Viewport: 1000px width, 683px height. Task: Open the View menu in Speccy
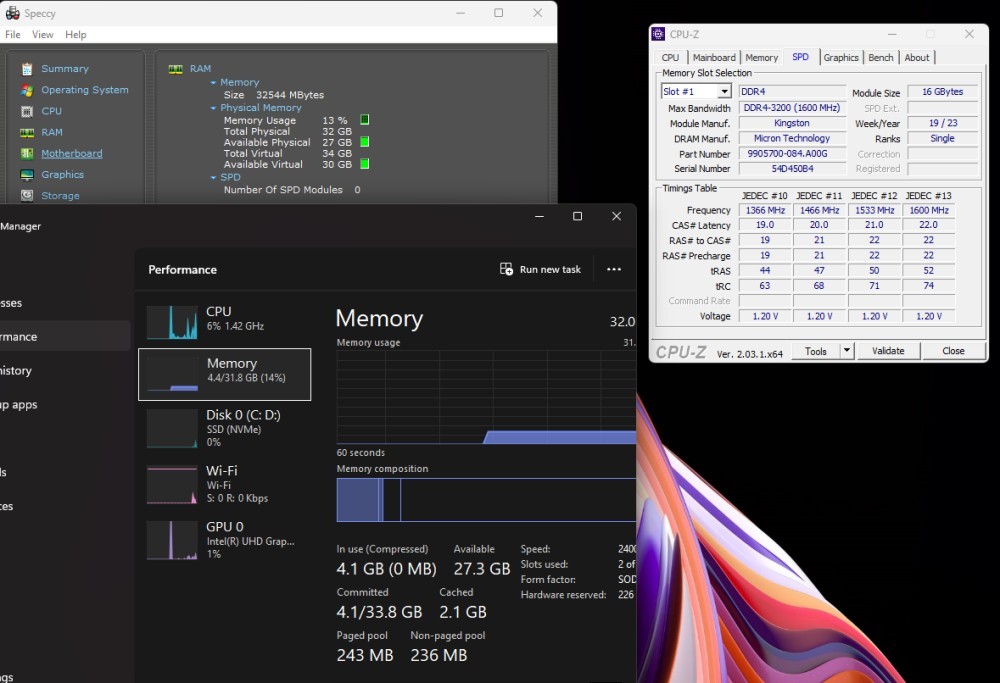click(43, 35)
